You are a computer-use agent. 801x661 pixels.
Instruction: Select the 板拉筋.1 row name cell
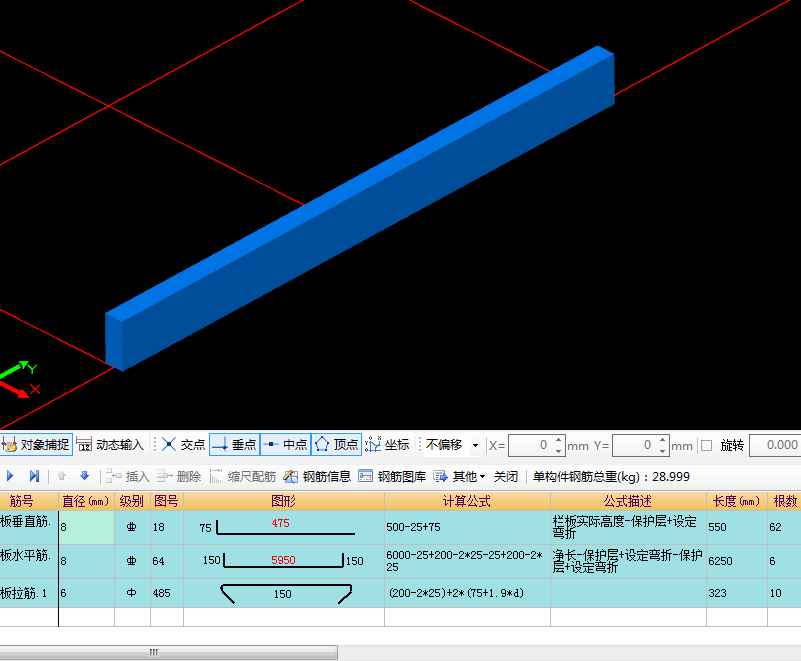point(29,593)
